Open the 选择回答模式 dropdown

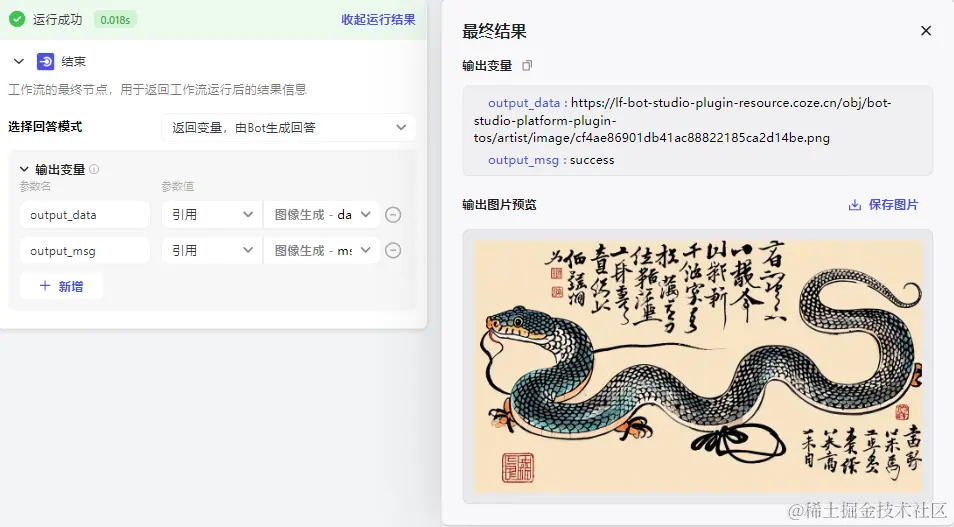288,128
